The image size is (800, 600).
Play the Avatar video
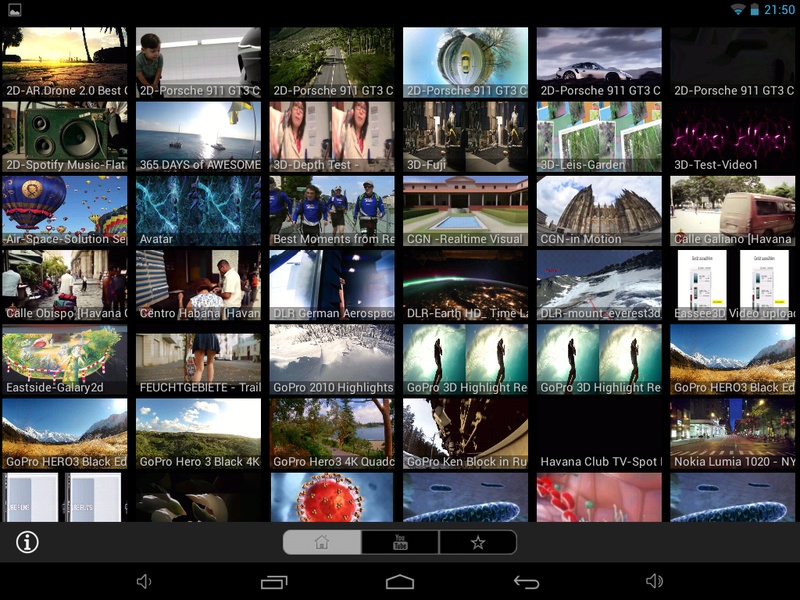pos(198,211)
